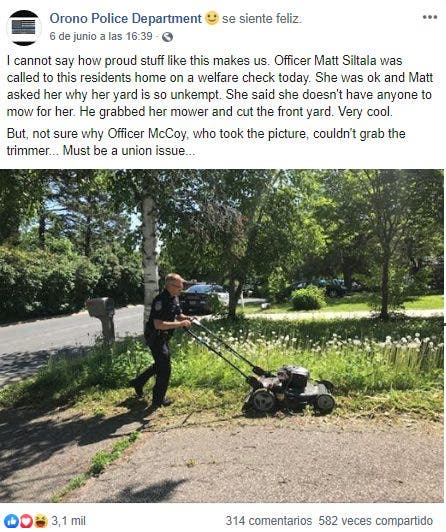Open the post timestamp 6 de junio
The image size is (446, 532).
click(101, 36)
